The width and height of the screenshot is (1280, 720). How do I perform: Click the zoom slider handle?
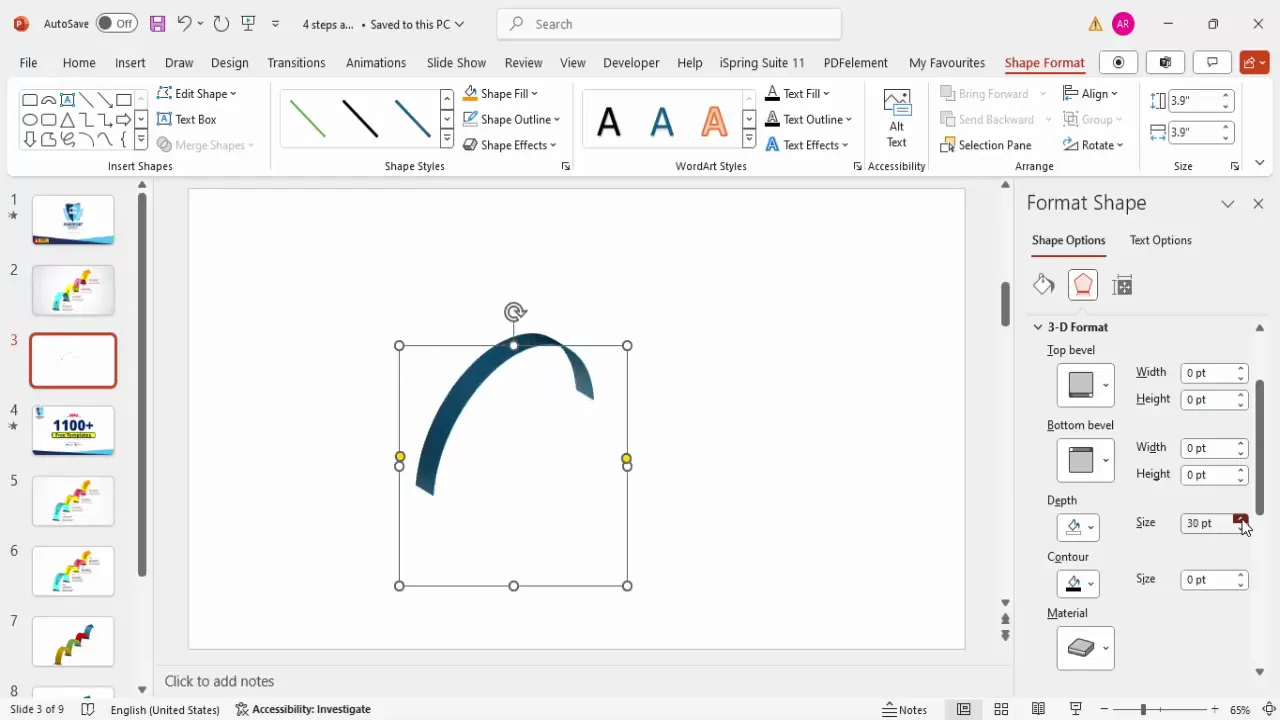pyautogui.click(x=1143, y=709)
